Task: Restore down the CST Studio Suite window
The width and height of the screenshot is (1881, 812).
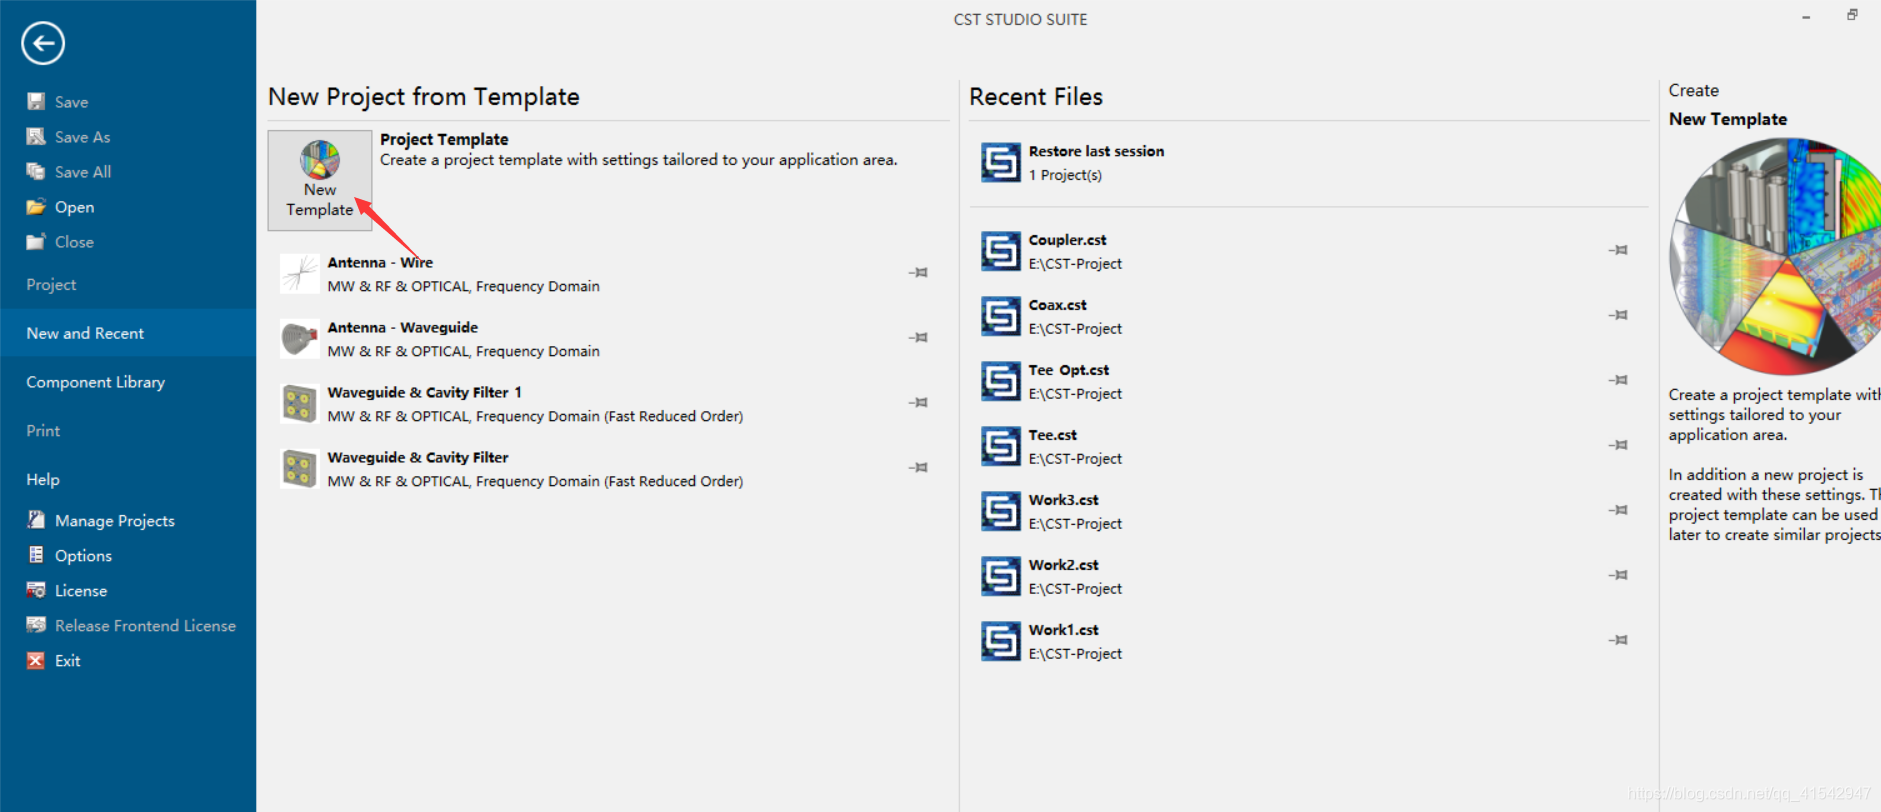Action: point(1852,15)
